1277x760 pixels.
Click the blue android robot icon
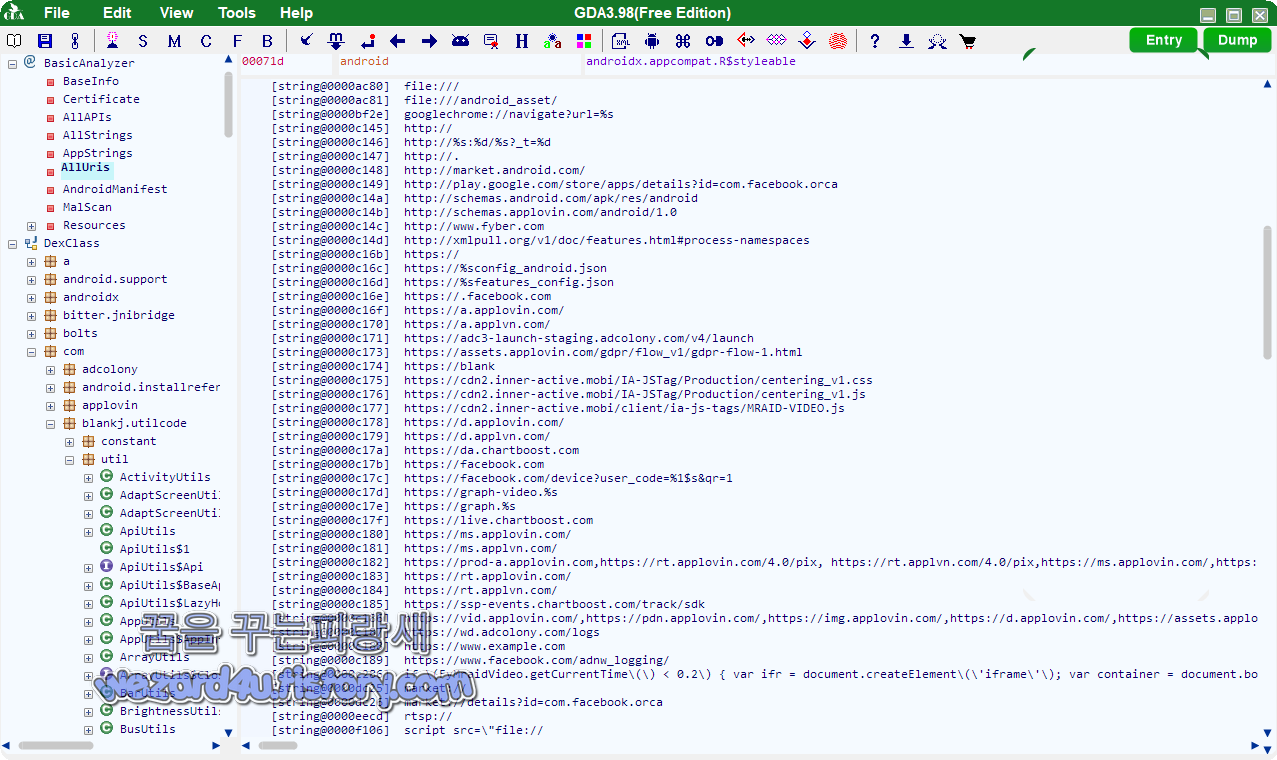click(x=652, y=41)
